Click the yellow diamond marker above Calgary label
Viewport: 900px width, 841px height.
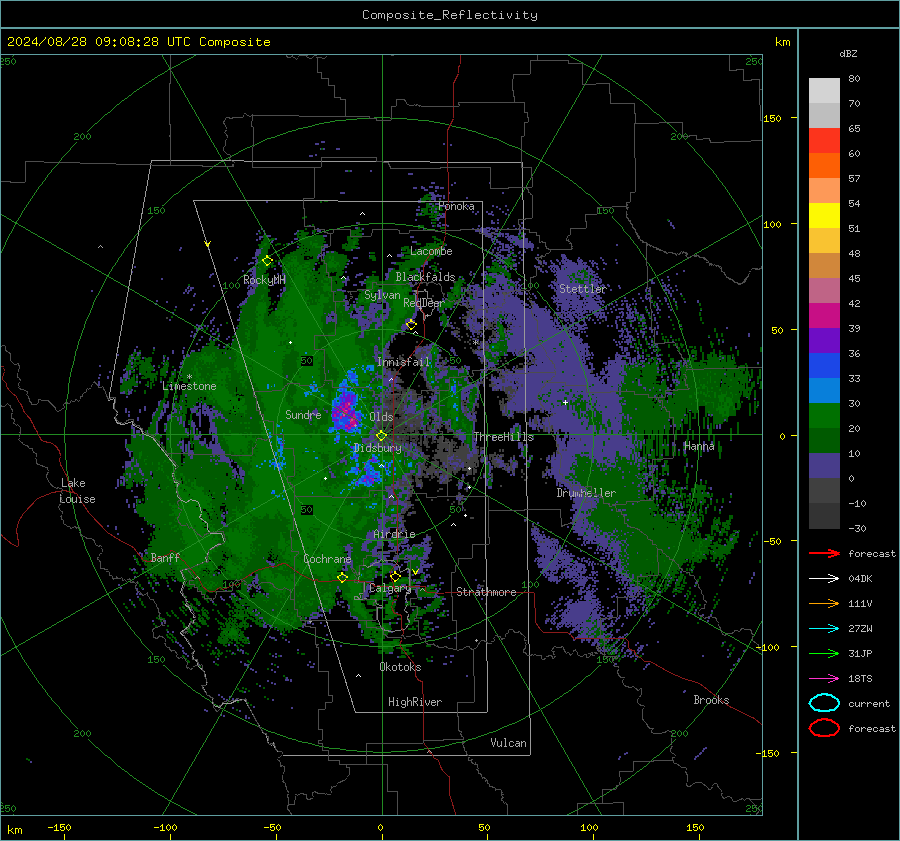pos(395,576)
